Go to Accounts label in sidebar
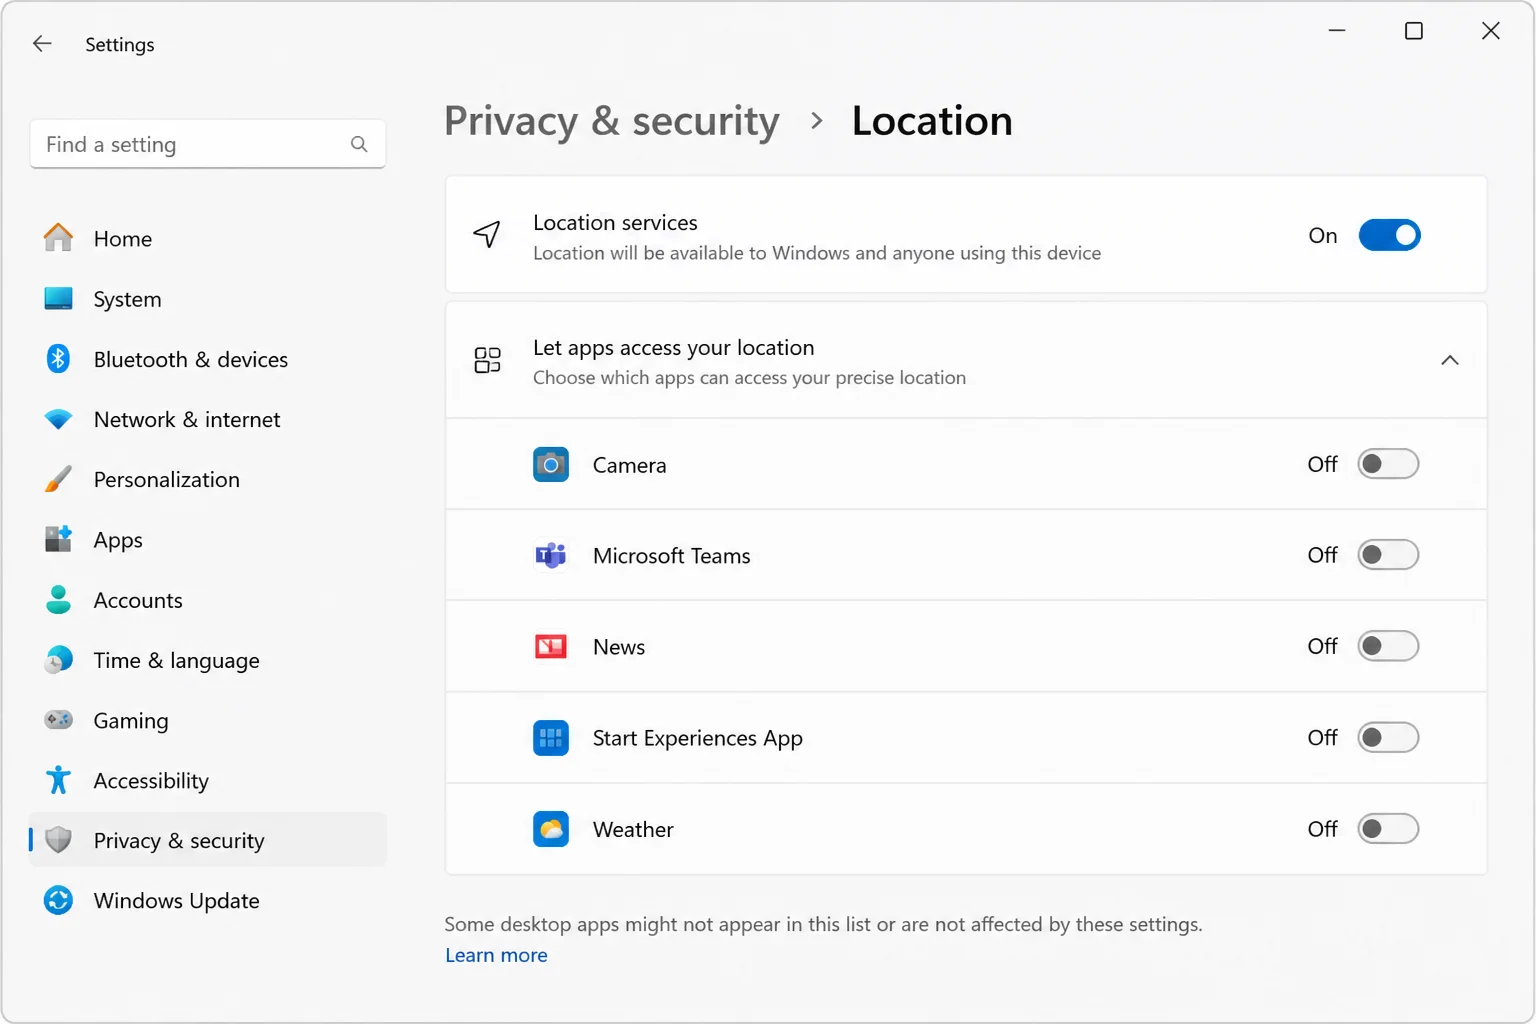1536x1024 pixels. [x=138, y=600]
